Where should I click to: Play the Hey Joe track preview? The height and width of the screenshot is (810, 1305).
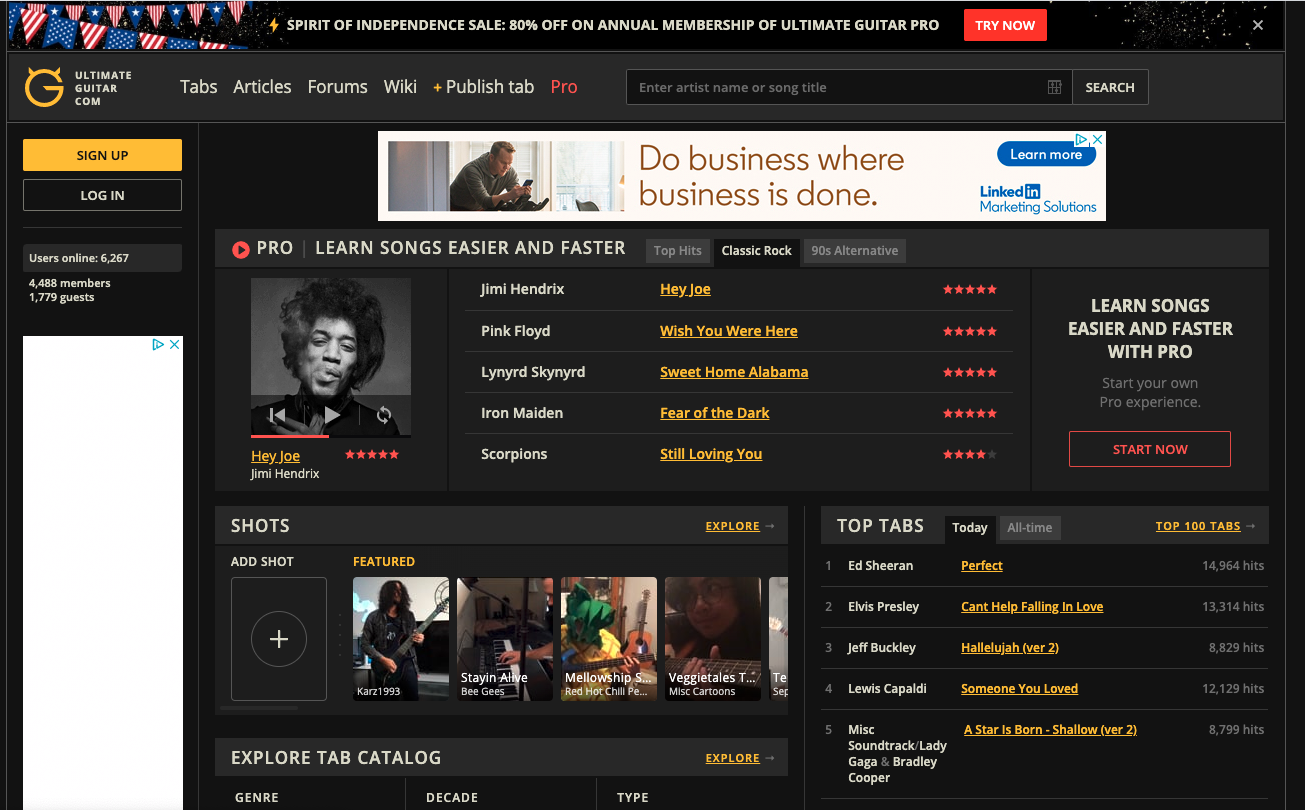(332, 415)
